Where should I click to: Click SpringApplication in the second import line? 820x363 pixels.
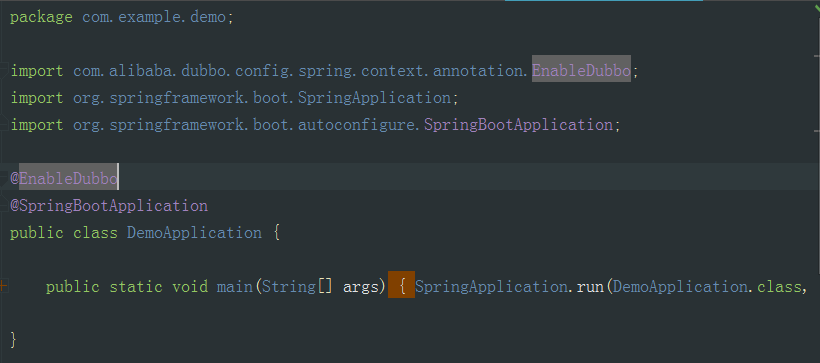tap(374, 97)
